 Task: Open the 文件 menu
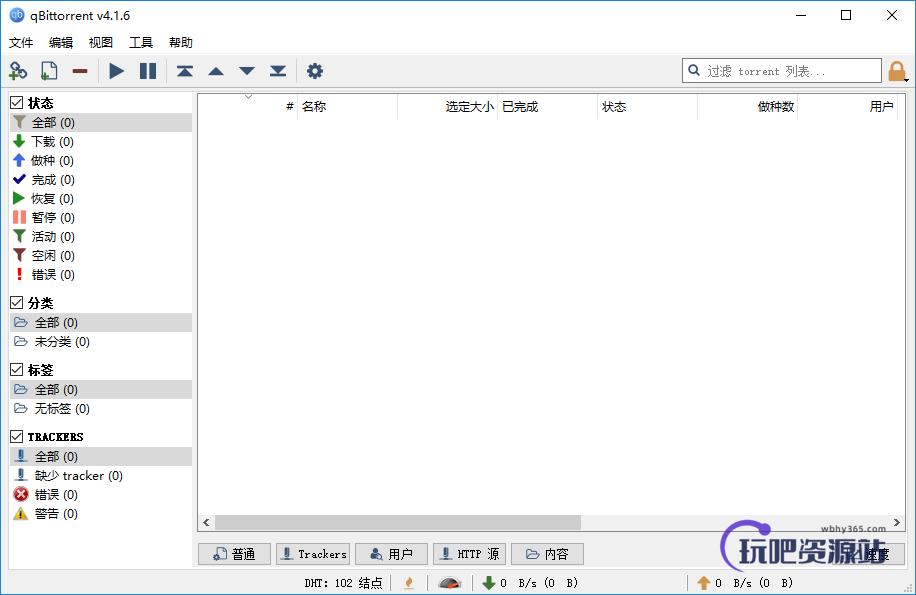click(x=21, y=43)
